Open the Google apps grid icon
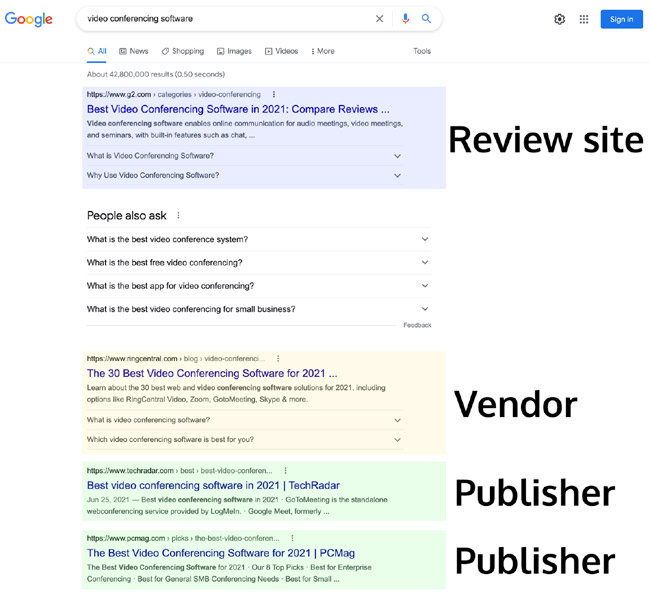Screen dimensions: 650x593 point(584,19)
